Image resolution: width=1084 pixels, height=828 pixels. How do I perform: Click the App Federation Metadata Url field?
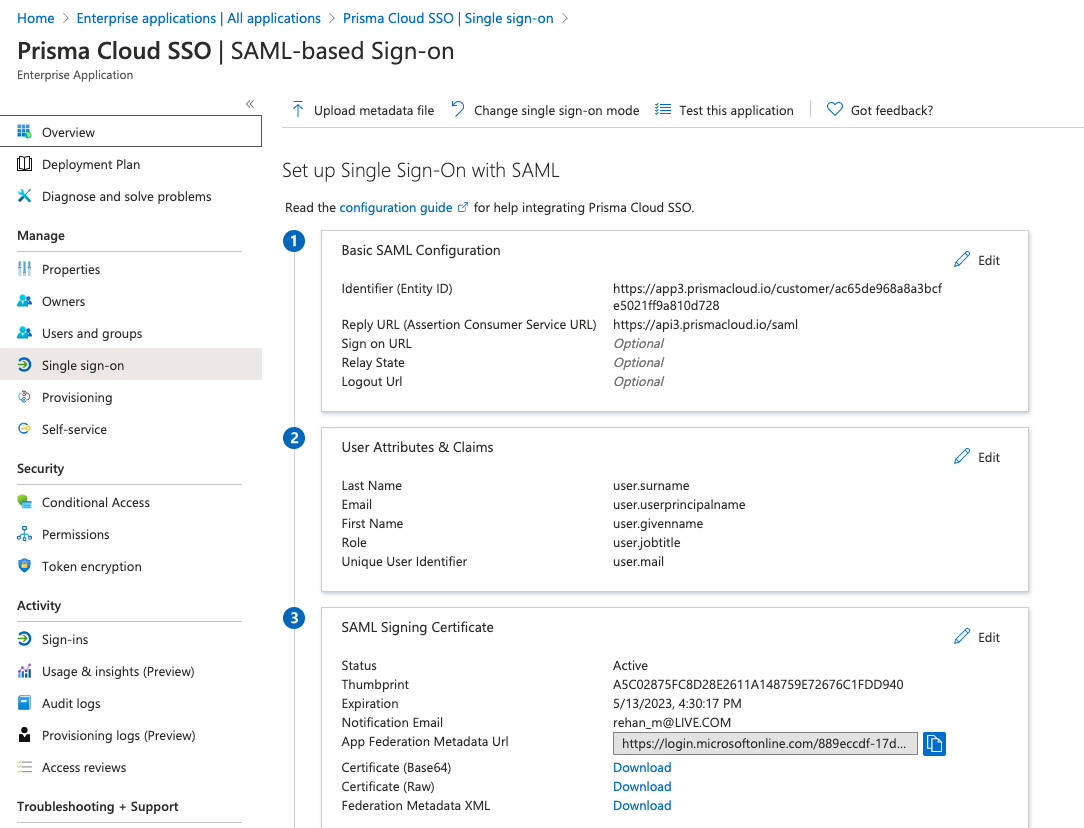click(x=765, y=744)
